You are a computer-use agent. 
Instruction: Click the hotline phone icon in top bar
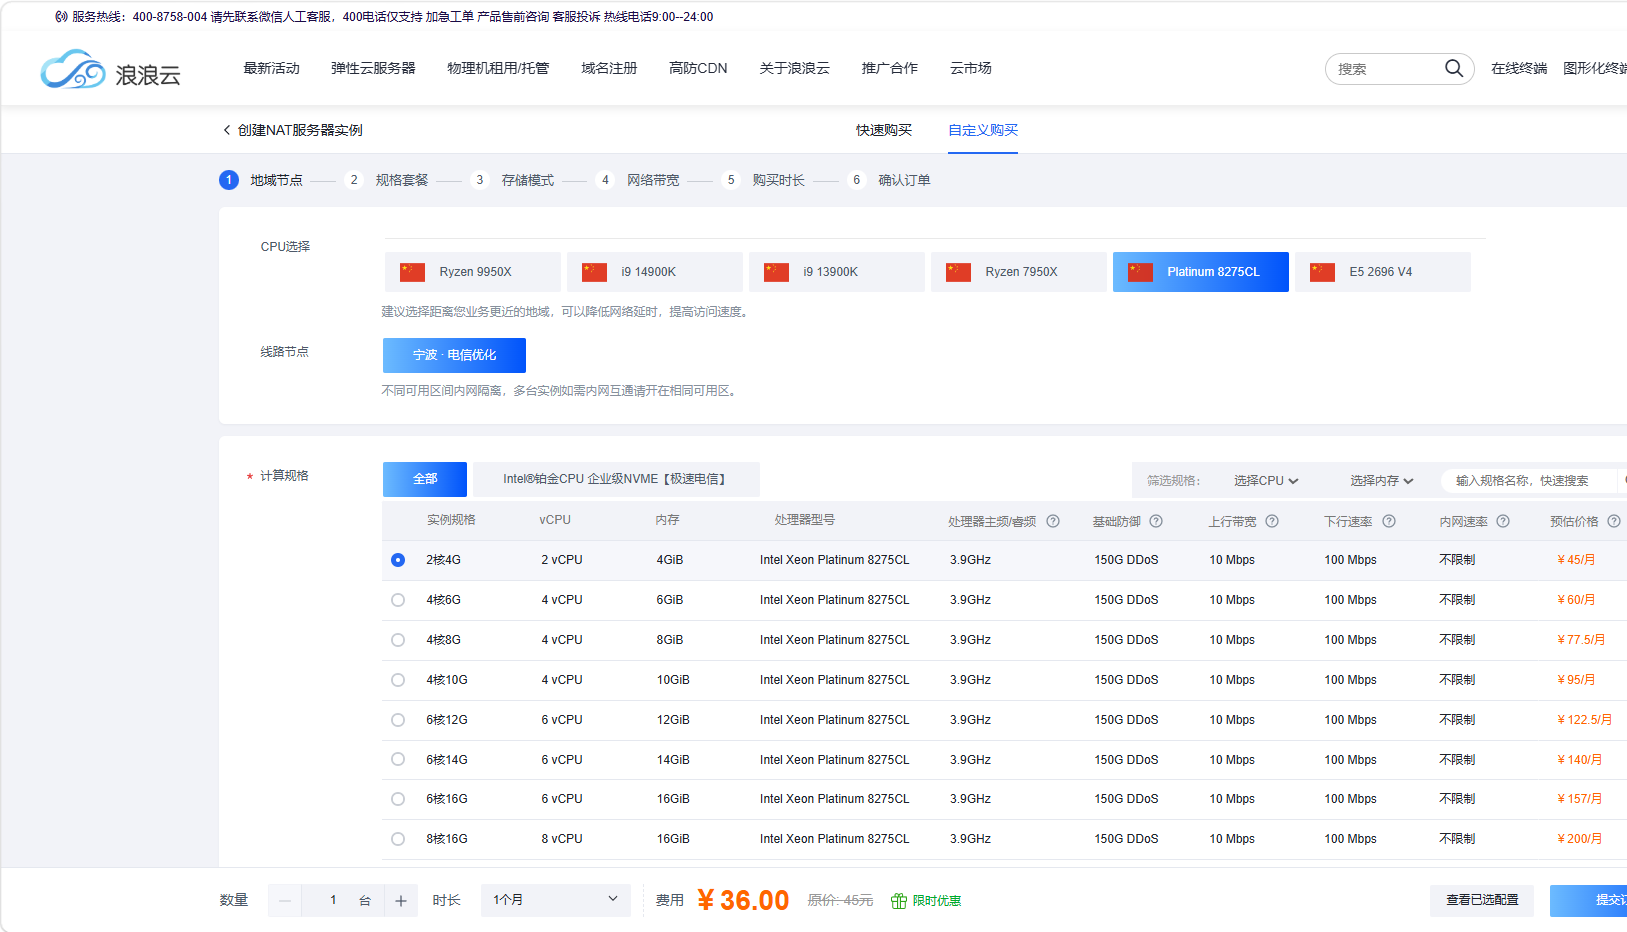click(x=62, y=17)
